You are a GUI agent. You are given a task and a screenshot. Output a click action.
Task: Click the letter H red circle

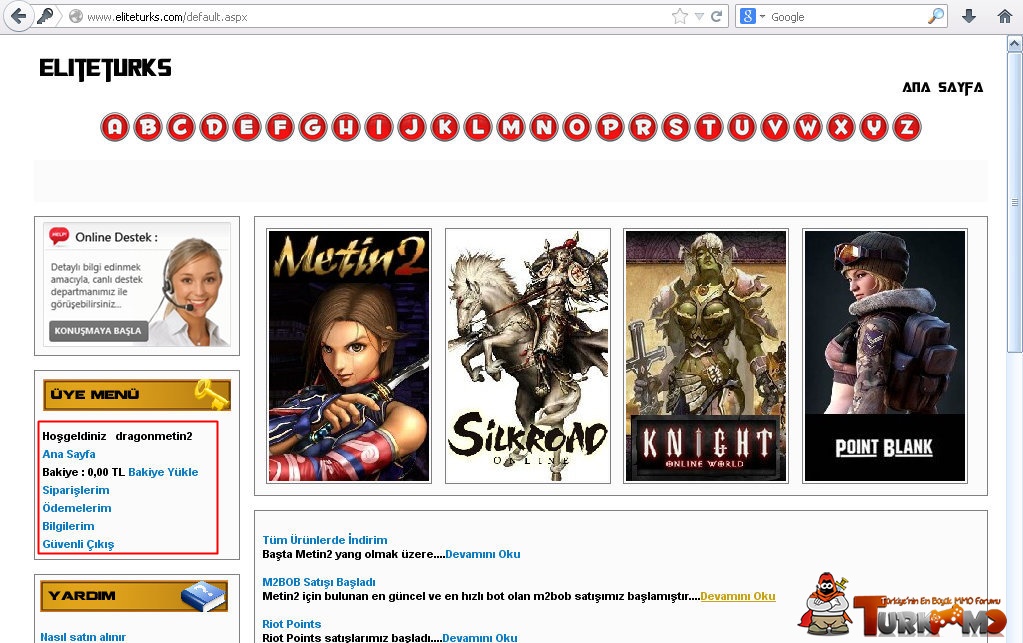tap(346, 127)
